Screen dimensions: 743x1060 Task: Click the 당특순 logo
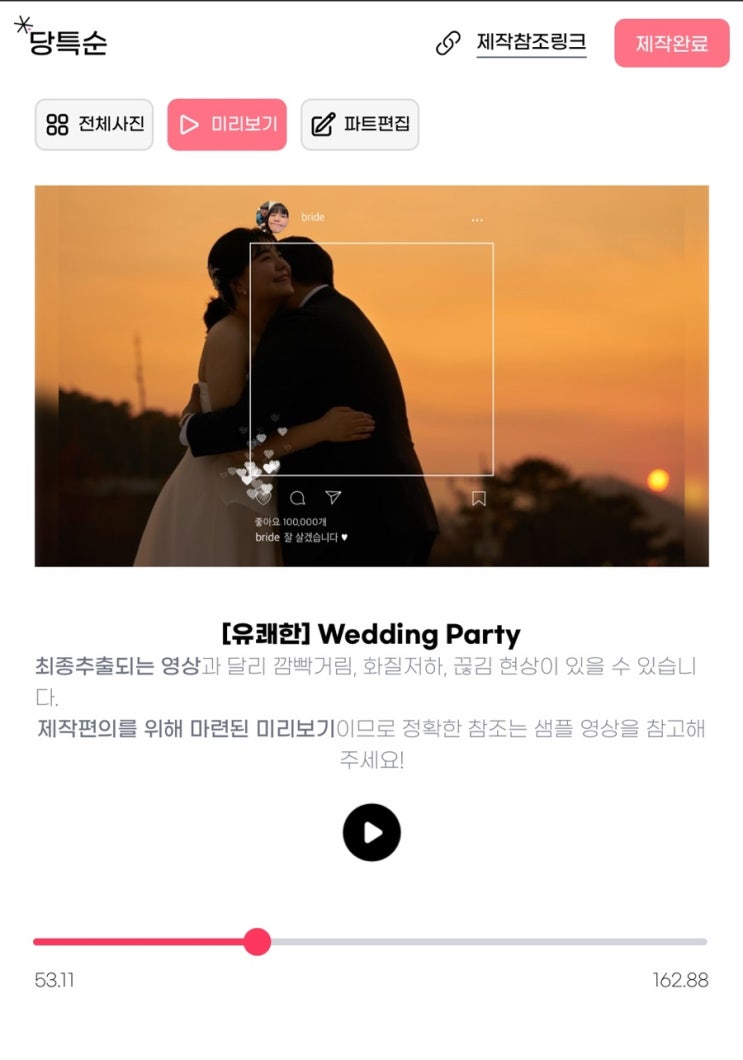click(62, 39)
